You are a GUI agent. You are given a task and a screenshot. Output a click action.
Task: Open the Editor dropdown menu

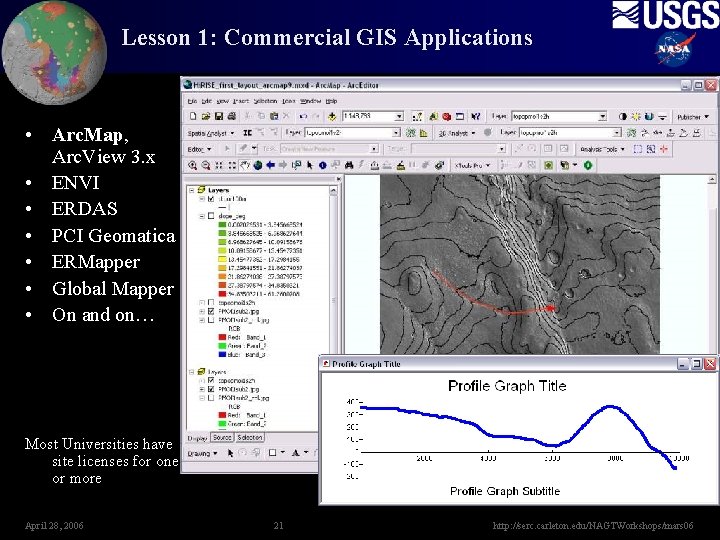click(199, 149)
